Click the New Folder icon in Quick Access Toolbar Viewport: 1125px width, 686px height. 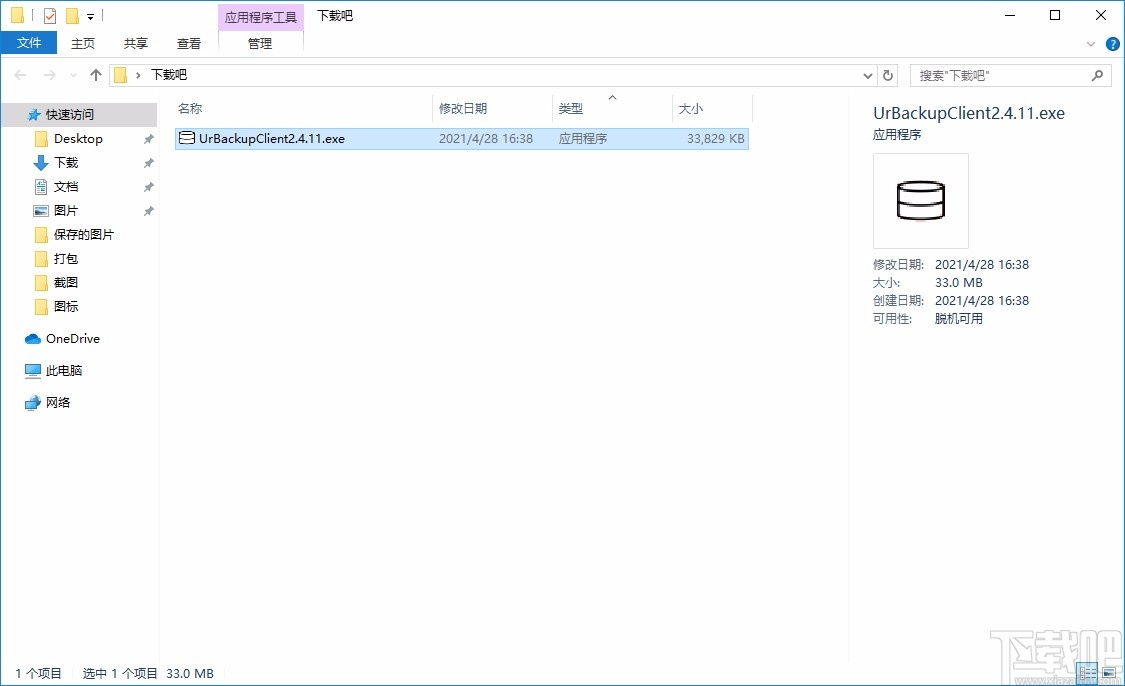tap(71, 15)
